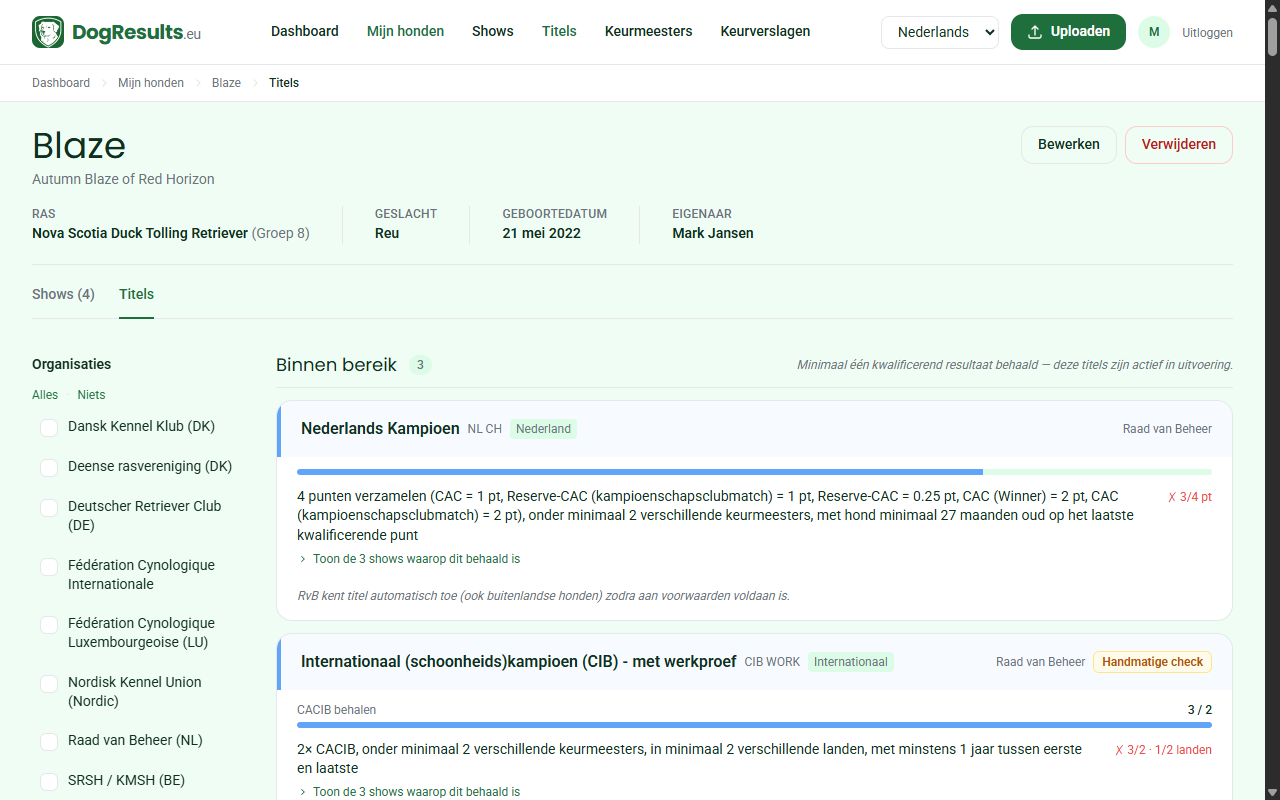Click the Verwijderen button
Image resolution: width=1280 pixels, height=800 pixels.
tap(1179, 145)
